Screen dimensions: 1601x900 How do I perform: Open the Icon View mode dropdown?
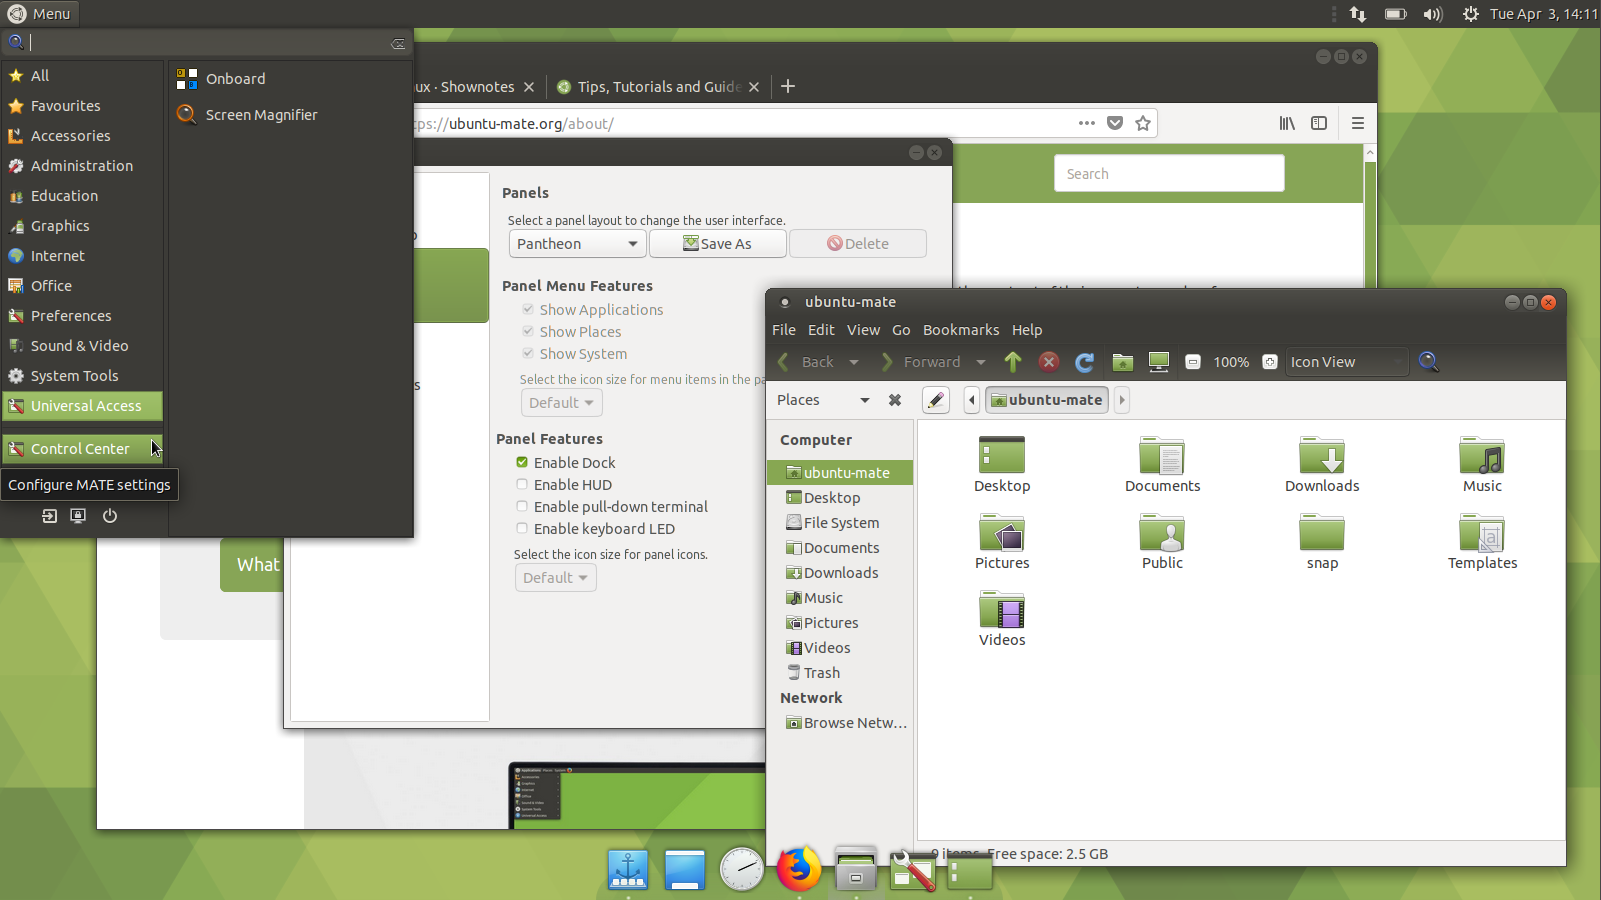pos(1347,362)
